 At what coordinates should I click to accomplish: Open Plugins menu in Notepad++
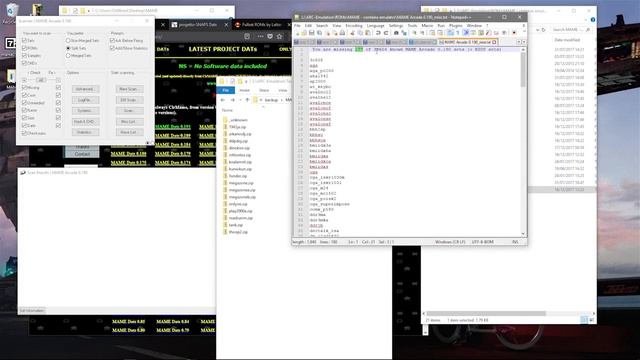coord(456,26)
